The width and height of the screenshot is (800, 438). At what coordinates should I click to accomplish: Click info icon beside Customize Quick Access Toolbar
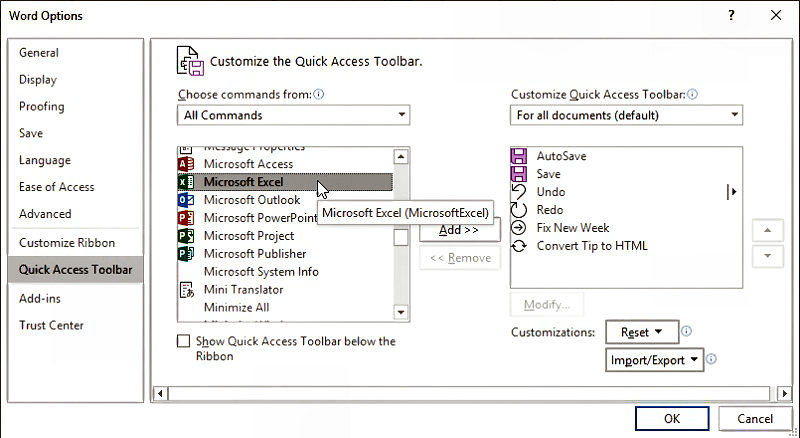pos(692,94)
